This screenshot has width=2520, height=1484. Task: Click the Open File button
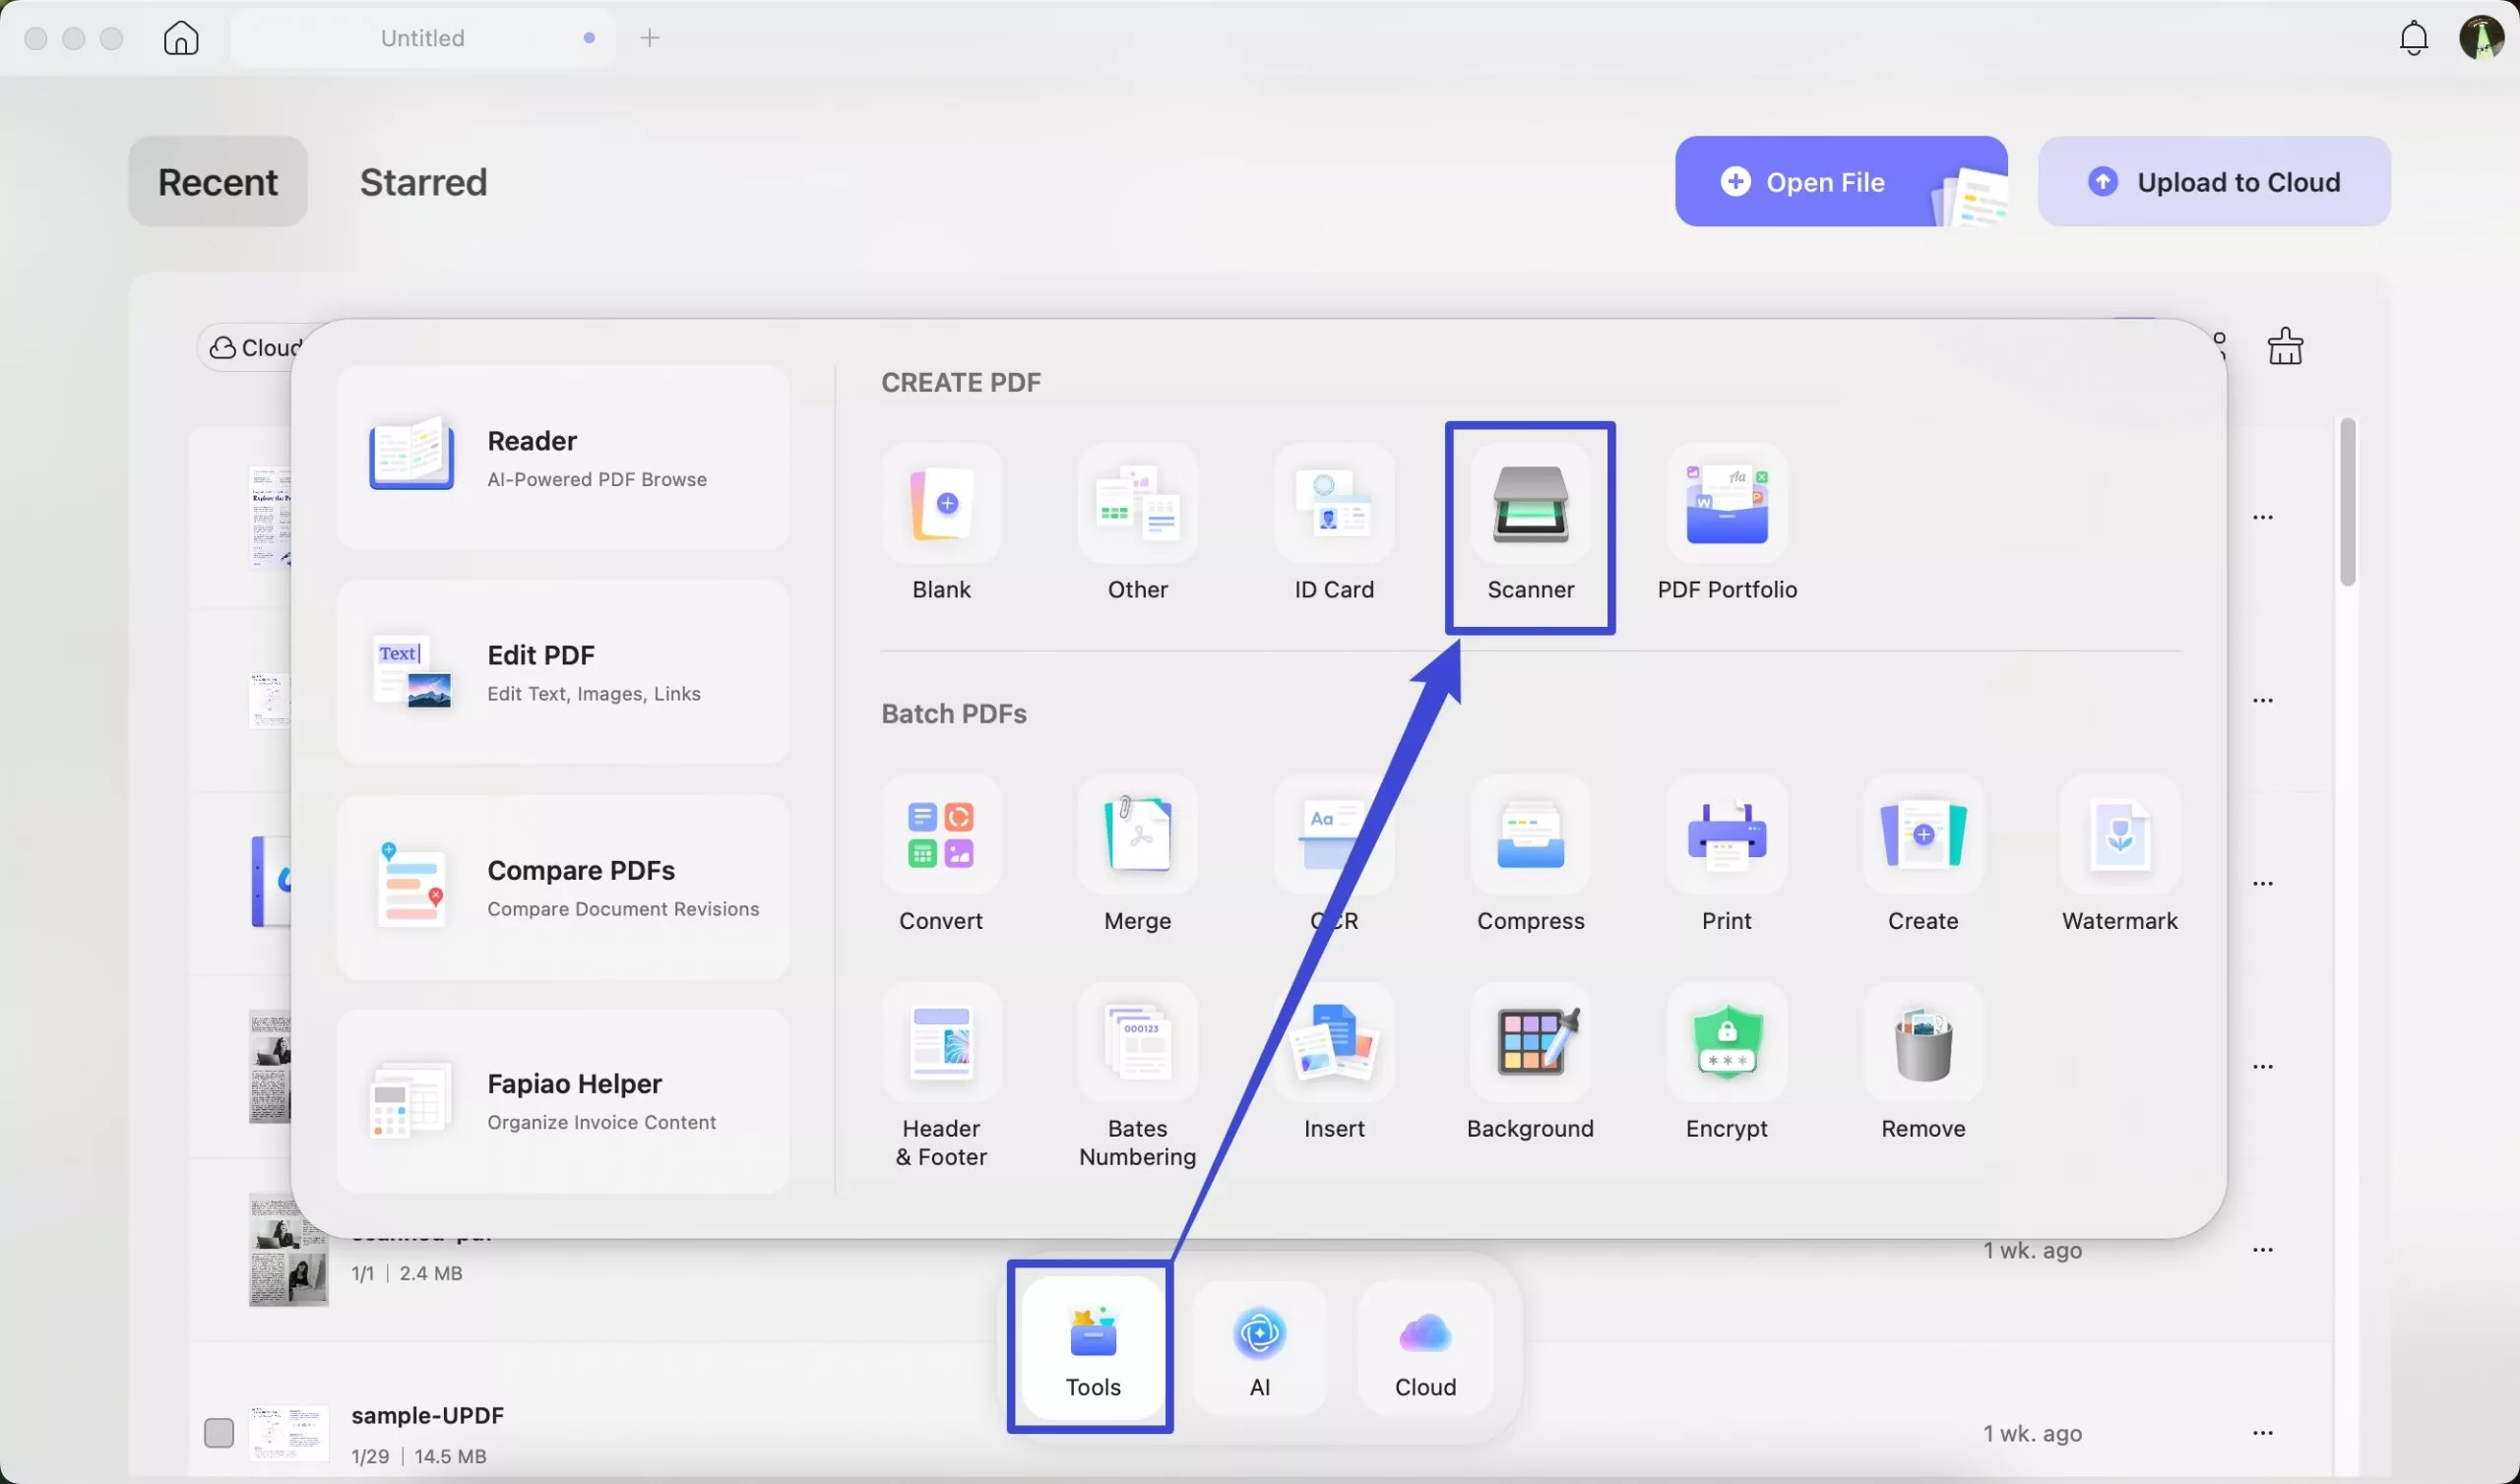[1841, 181]
